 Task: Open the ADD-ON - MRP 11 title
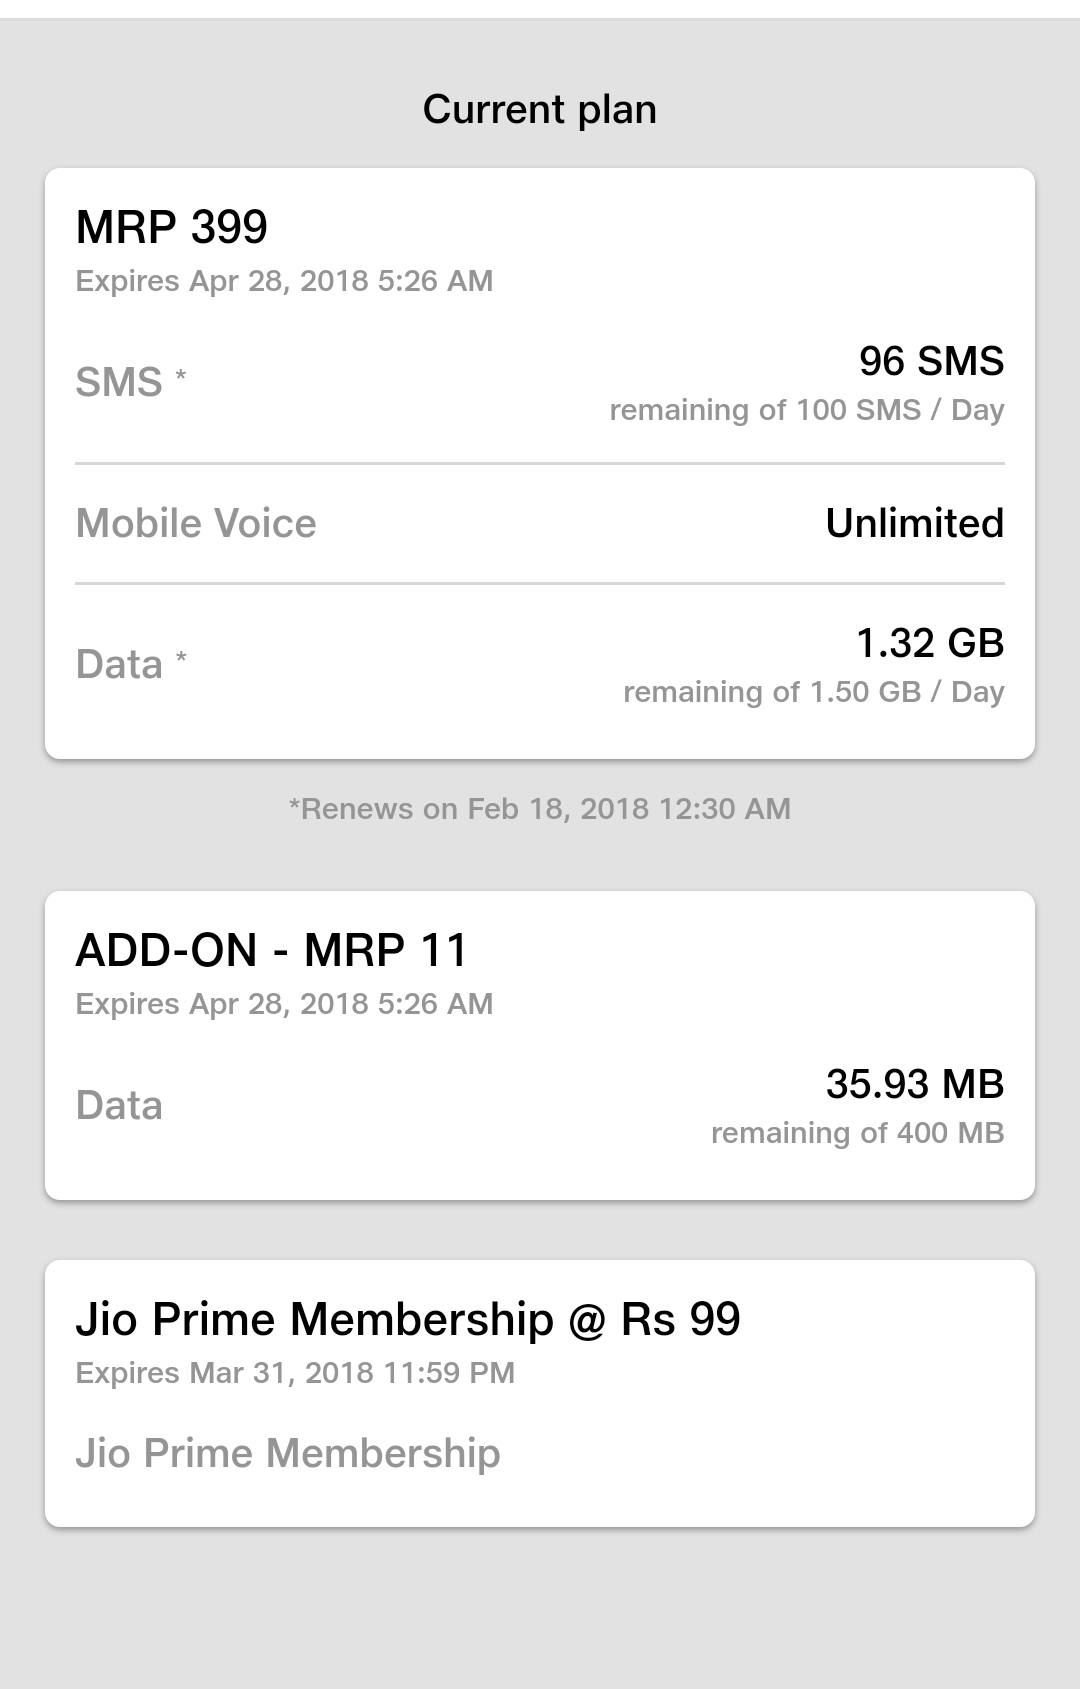click(x=271, y=950)
